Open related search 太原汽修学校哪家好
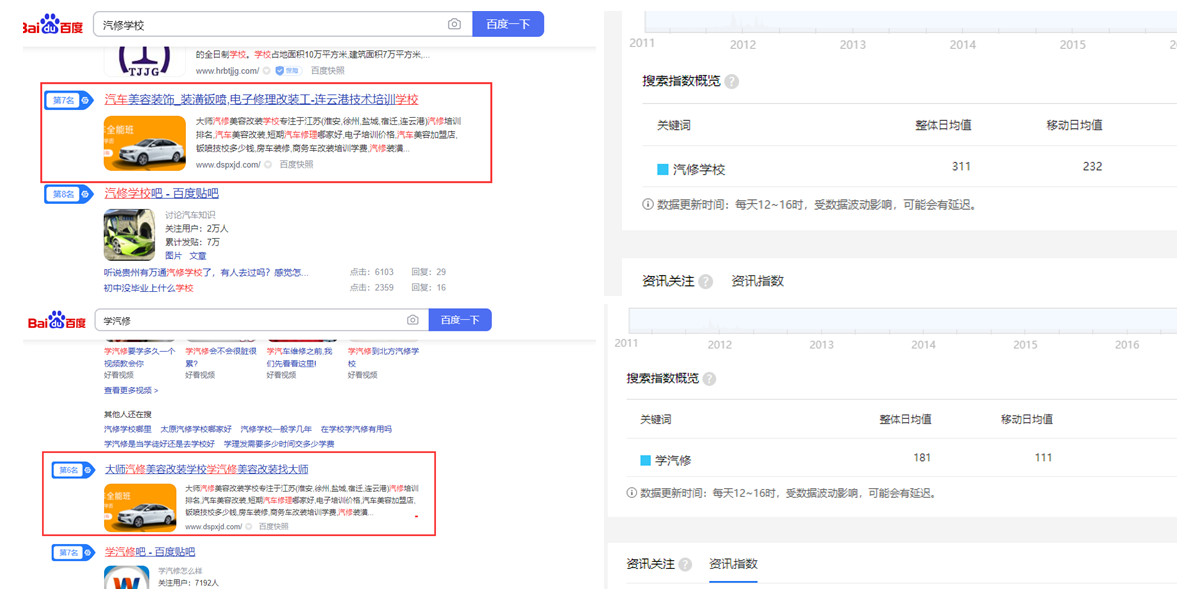The width and height of the screenshot is (1200, 600). pos(195,429)
